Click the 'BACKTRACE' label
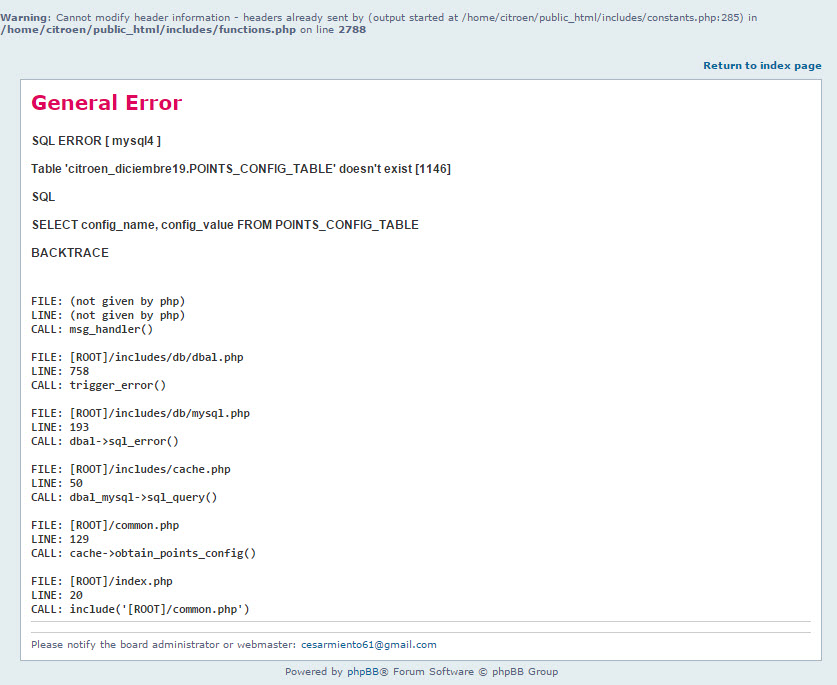The image size is (837, 685). point(70,253)
